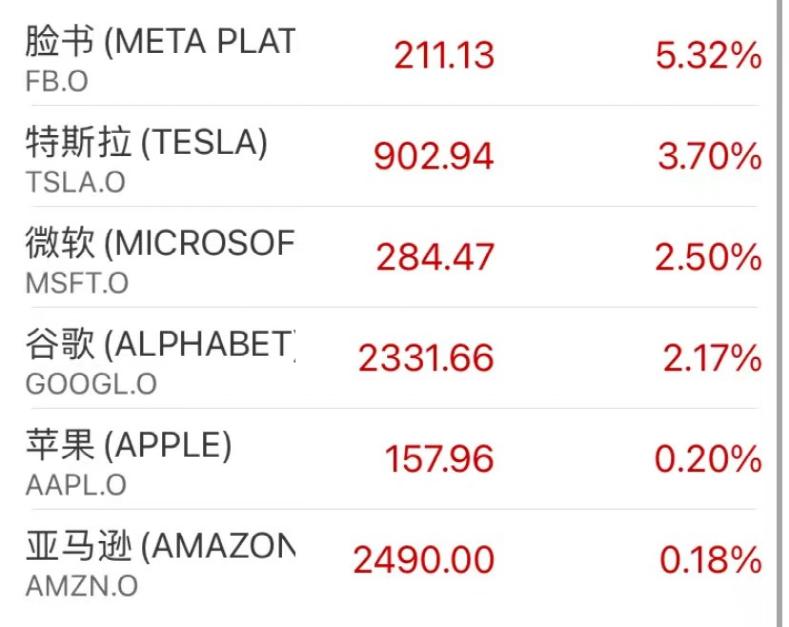Open the Apple (苹果) stock row

tap(128, 446)
